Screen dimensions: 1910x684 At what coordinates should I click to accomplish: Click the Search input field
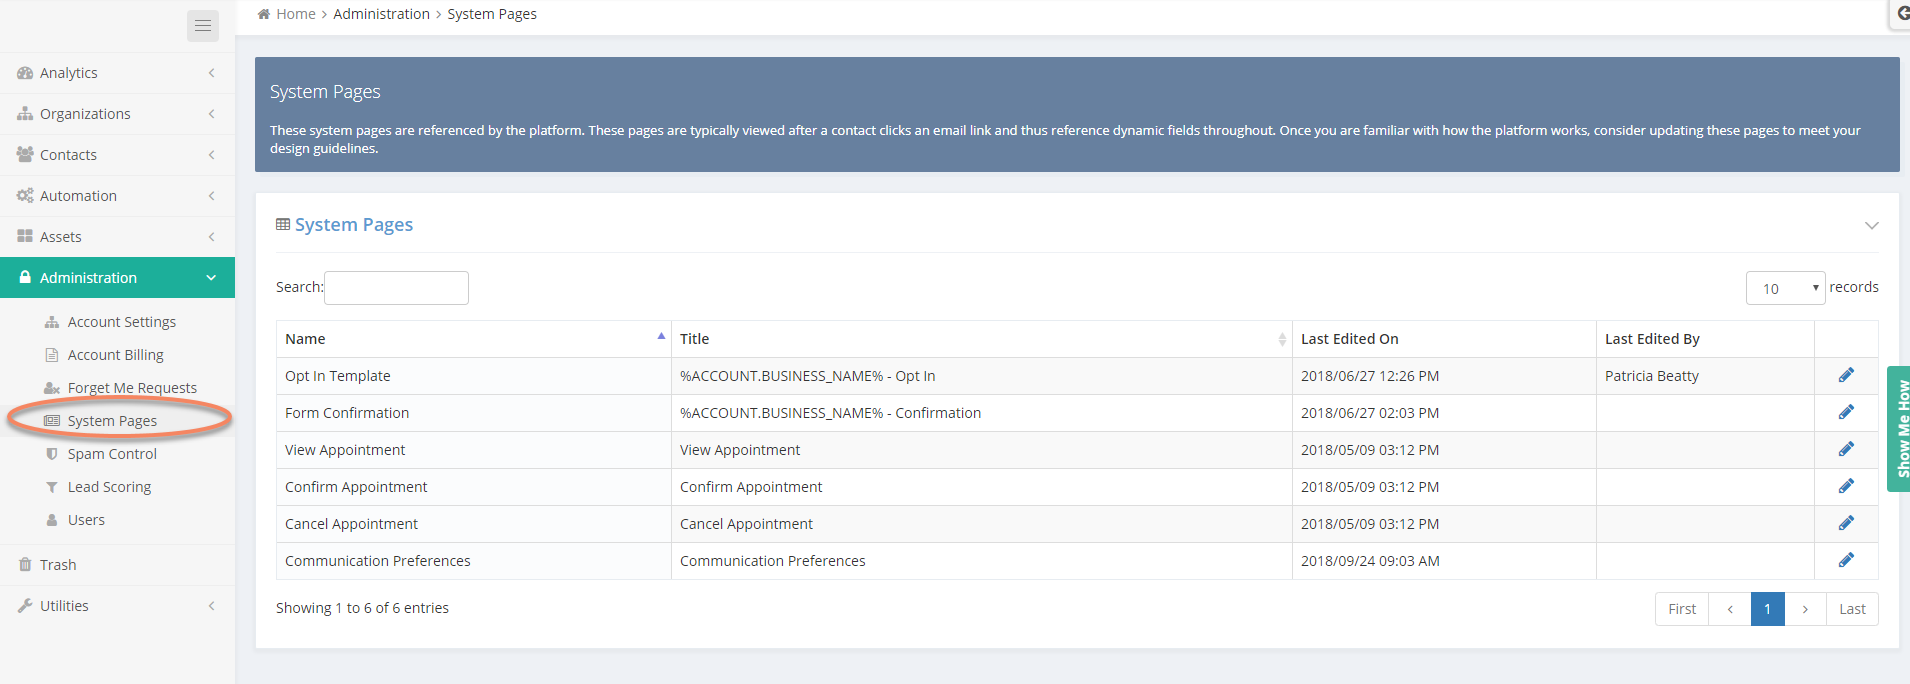[x=396, y=288]
